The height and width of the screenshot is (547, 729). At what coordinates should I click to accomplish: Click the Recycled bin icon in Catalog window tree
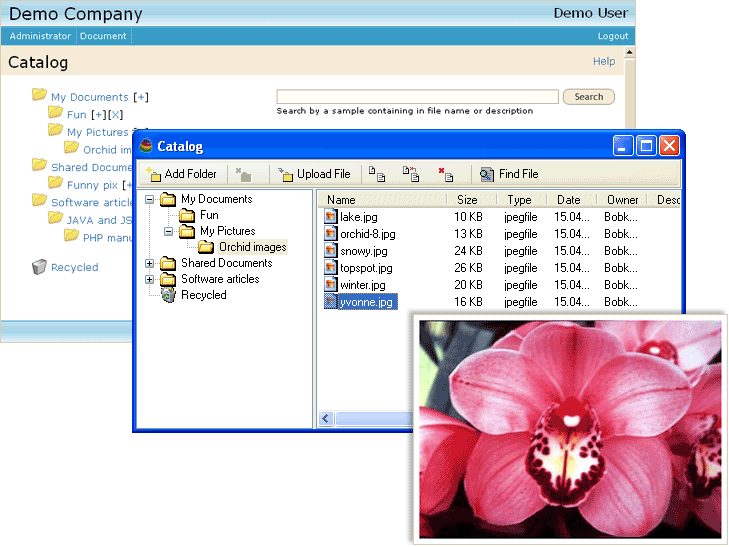tap(168, 295)
